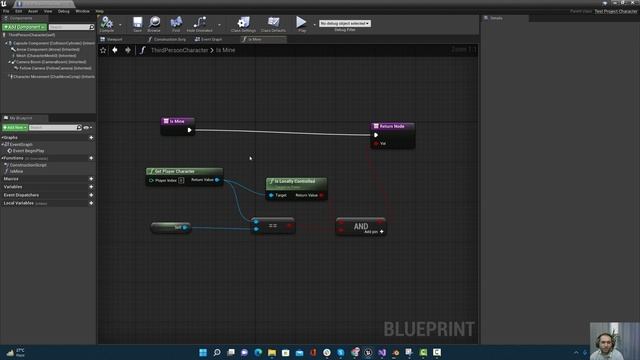The width and height of the screenshot is (640, 360).
Task: Open Add New dropdown in My Blueprint
Action: (x=15, y=127)
